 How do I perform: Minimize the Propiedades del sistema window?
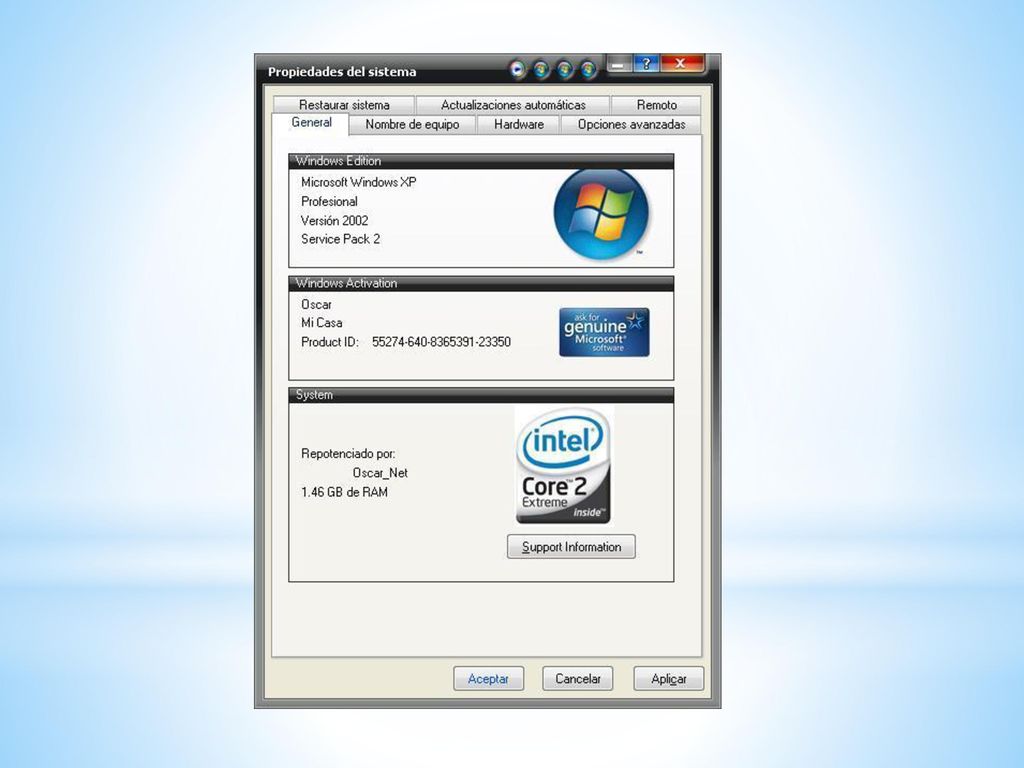click(x=618, y=63)
